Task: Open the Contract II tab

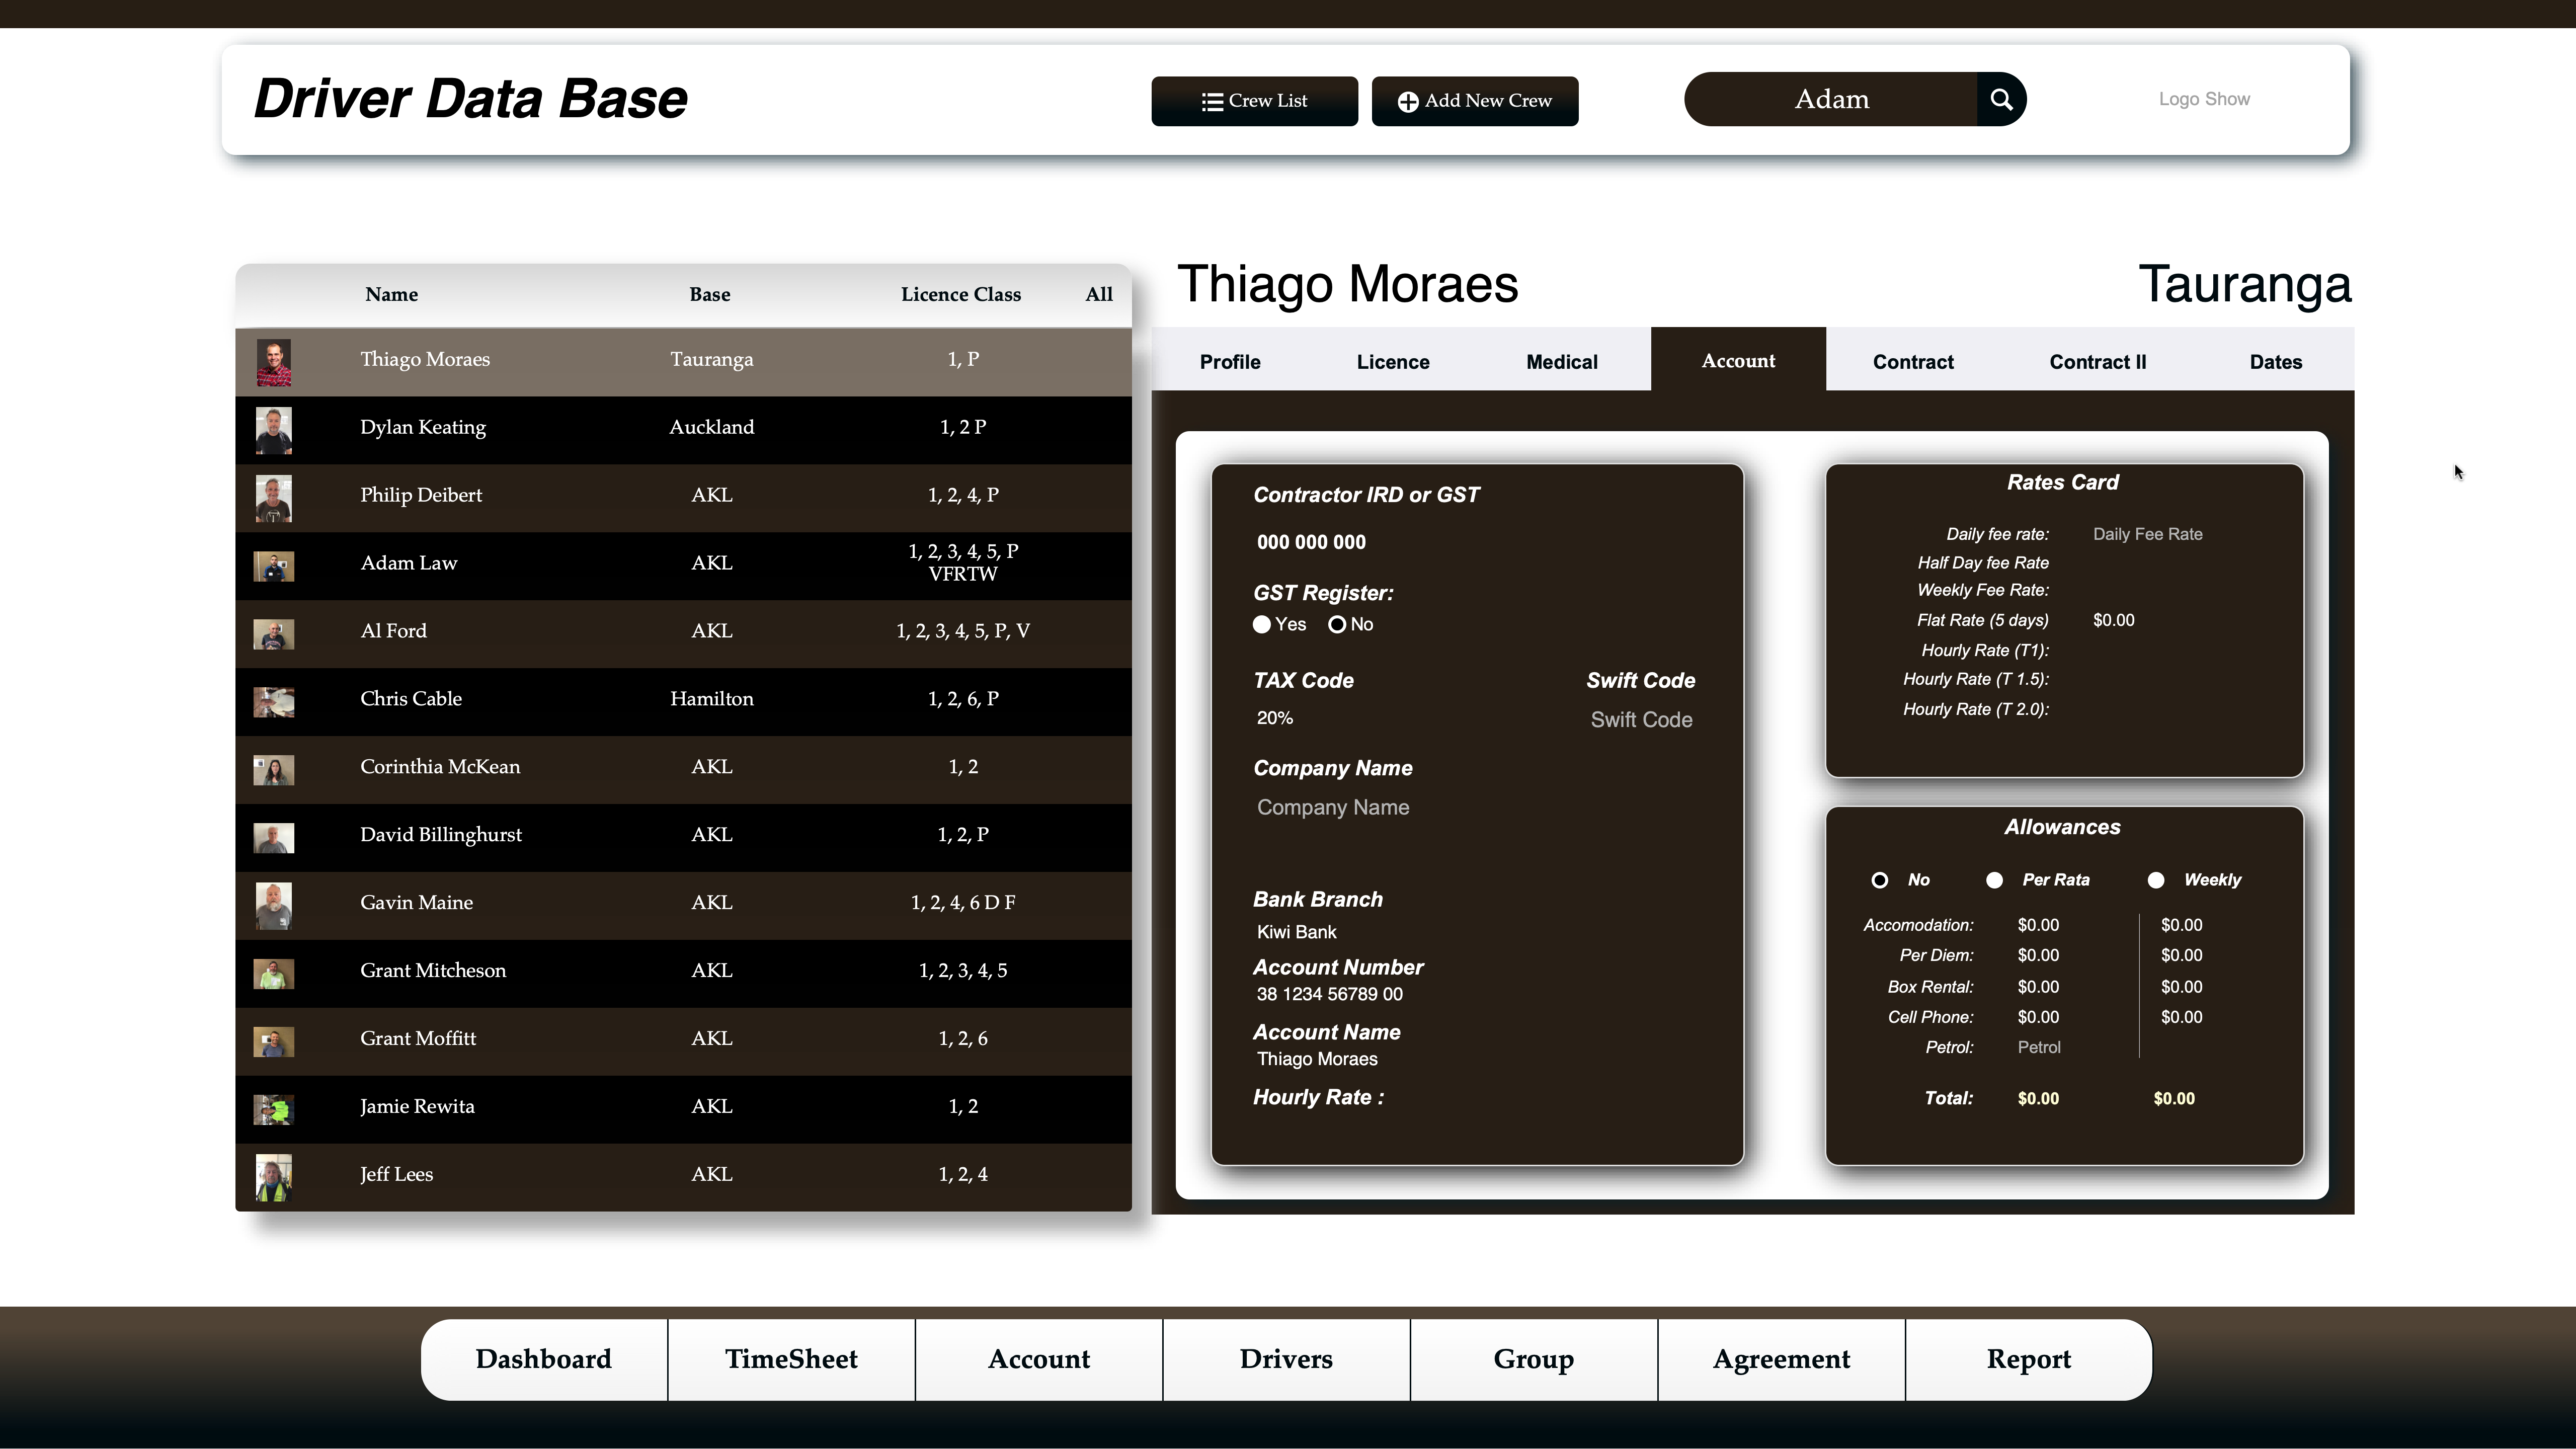Action: 2098,361
